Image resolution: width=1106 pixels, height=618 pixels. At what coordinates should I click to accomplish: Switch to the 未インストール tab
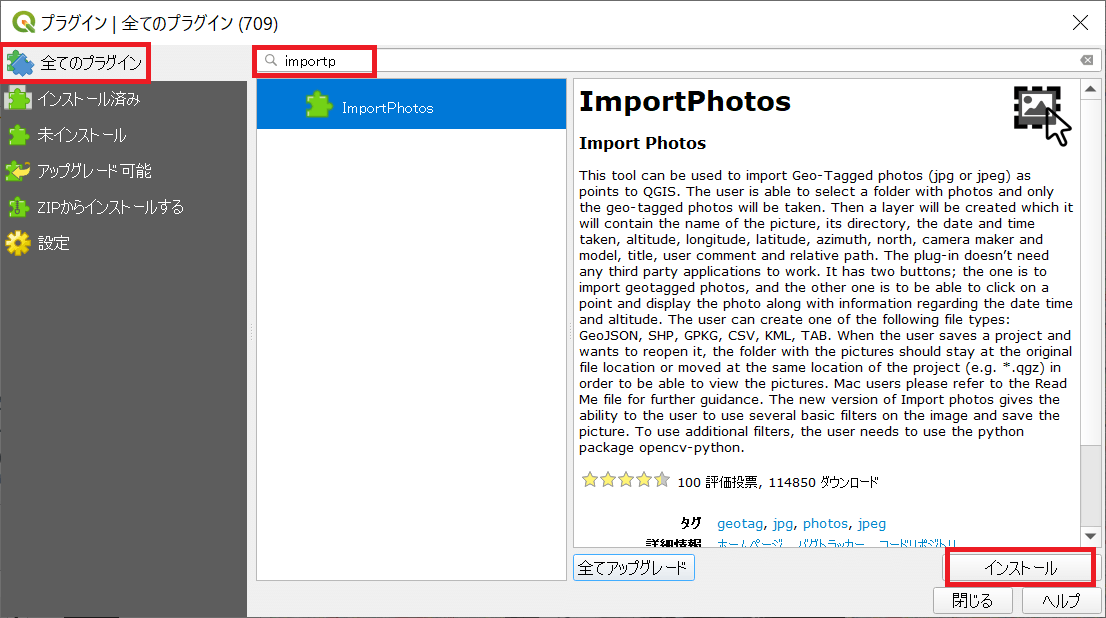tap(81, 135)
